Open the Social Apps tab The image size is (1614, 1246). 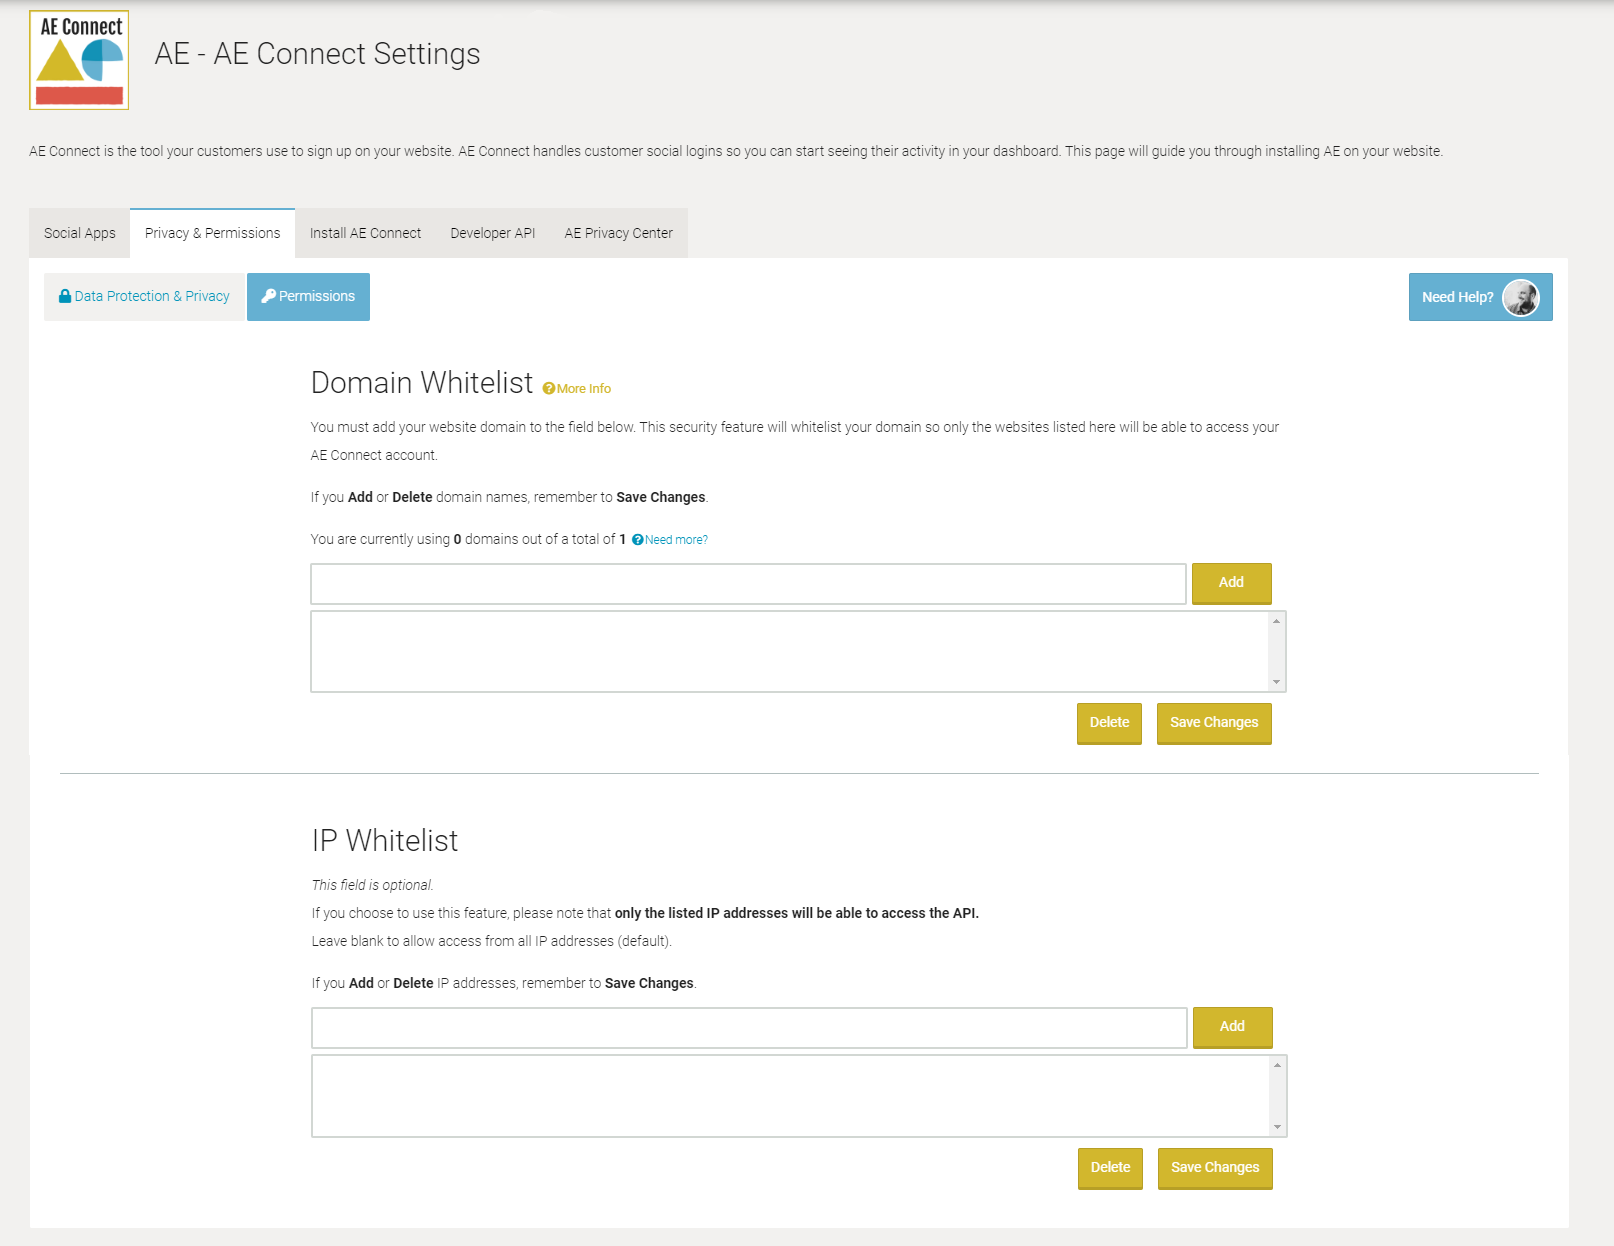pos(80,233)
